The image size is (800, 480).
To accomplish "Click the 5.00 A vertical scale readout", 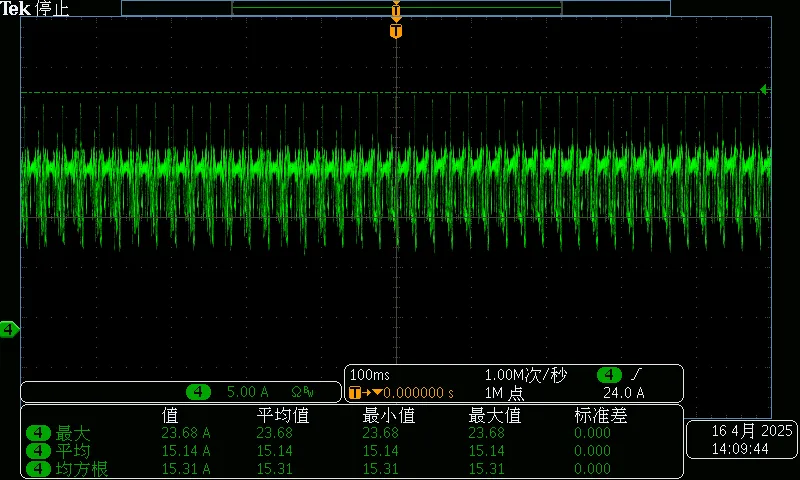I will 247,392.
